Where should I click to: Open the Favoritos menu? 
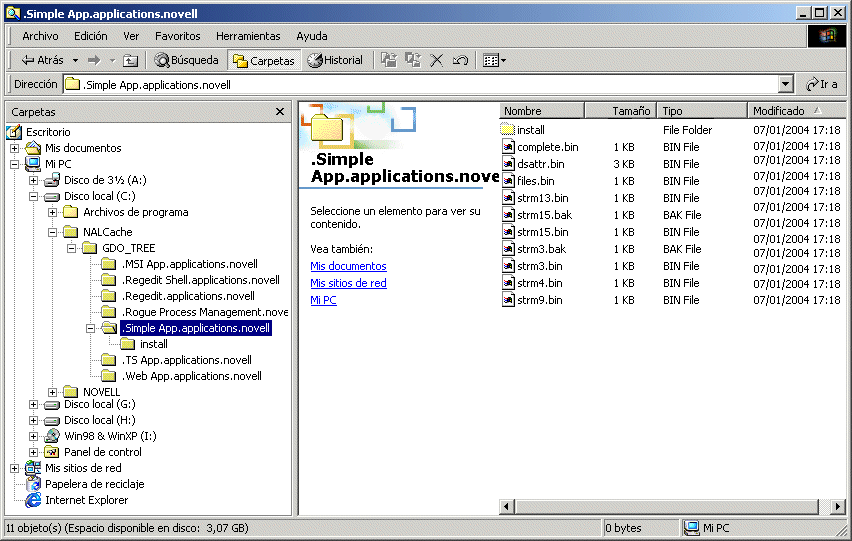pyautogui.click(x=177, y=36)
